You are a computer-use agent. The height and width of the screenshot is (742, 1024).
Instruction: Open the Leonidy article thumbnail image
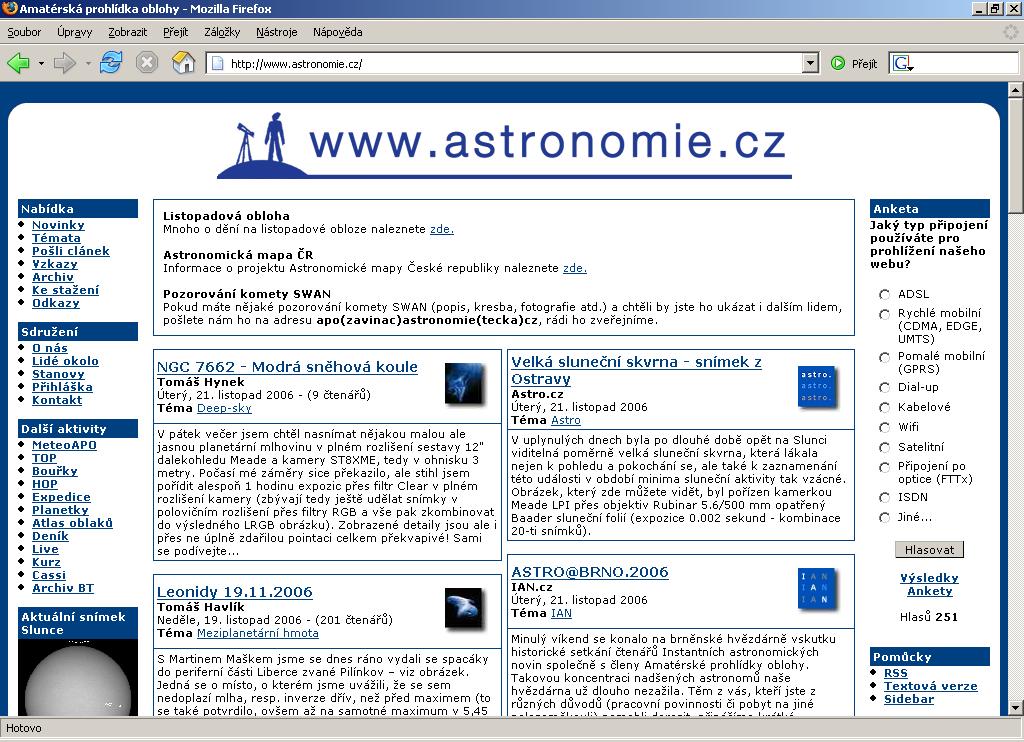point(464,609)
